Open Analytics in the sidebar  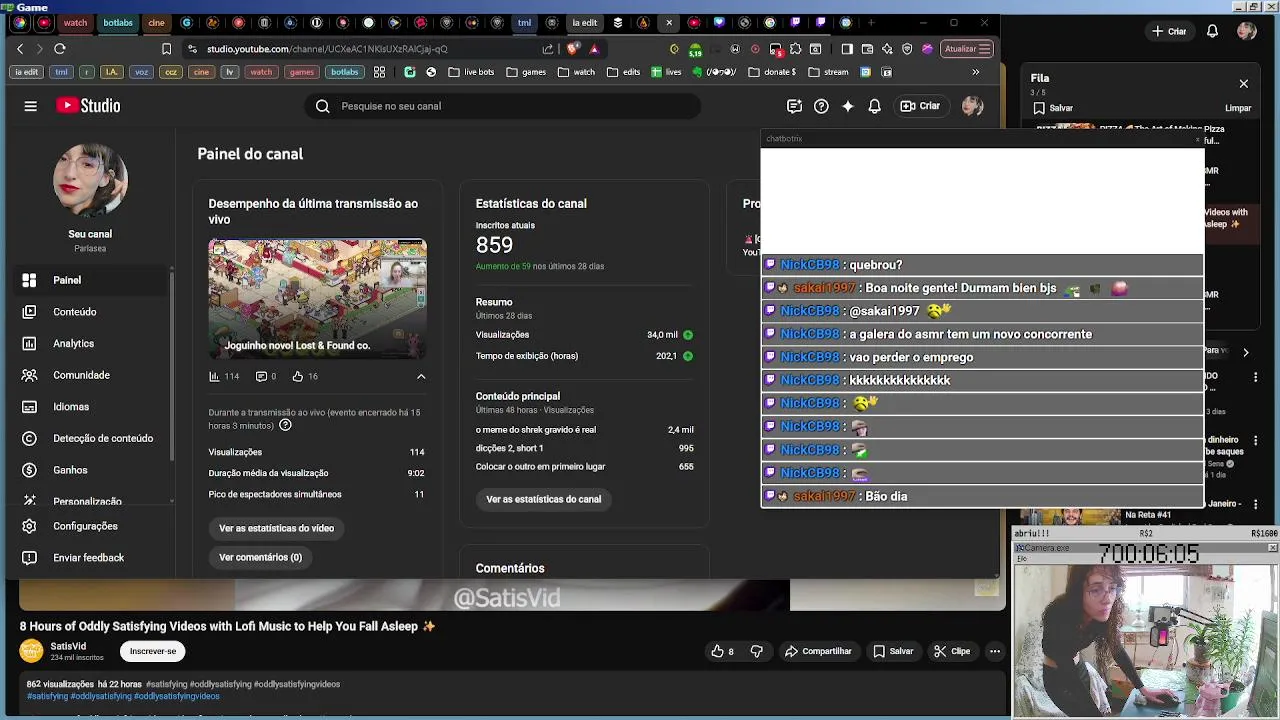click(x=90, y=343)
